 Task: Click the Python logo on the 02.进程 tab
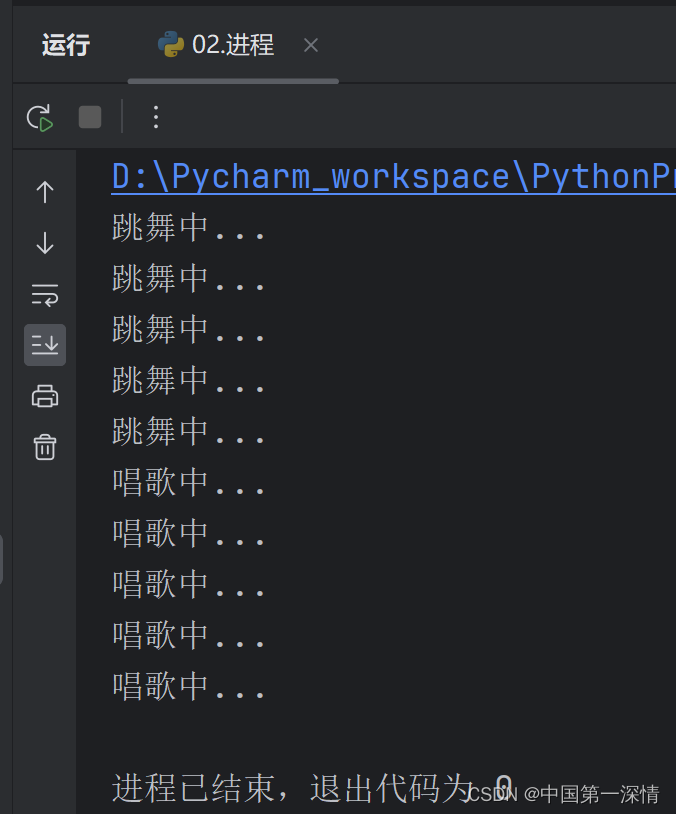[167, 44]
